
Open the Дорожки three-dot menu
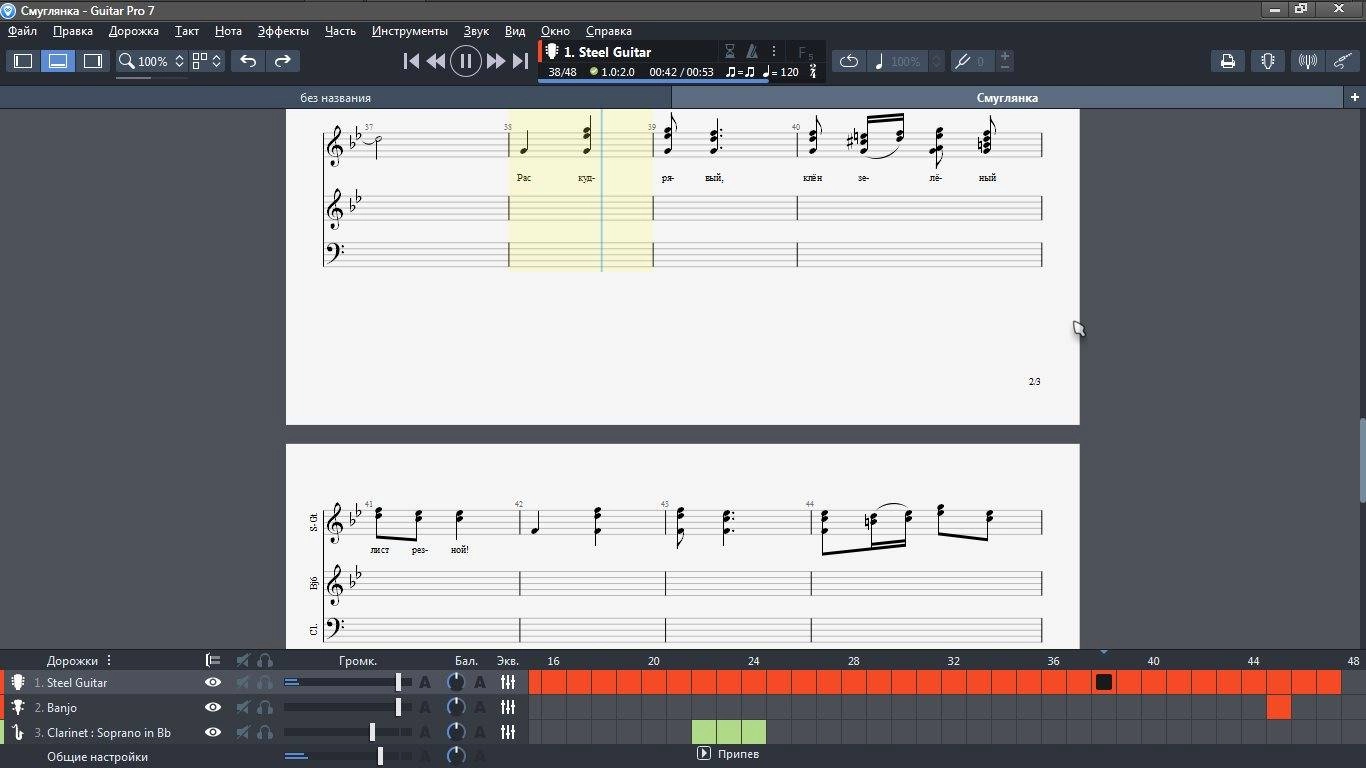(109, 660)
